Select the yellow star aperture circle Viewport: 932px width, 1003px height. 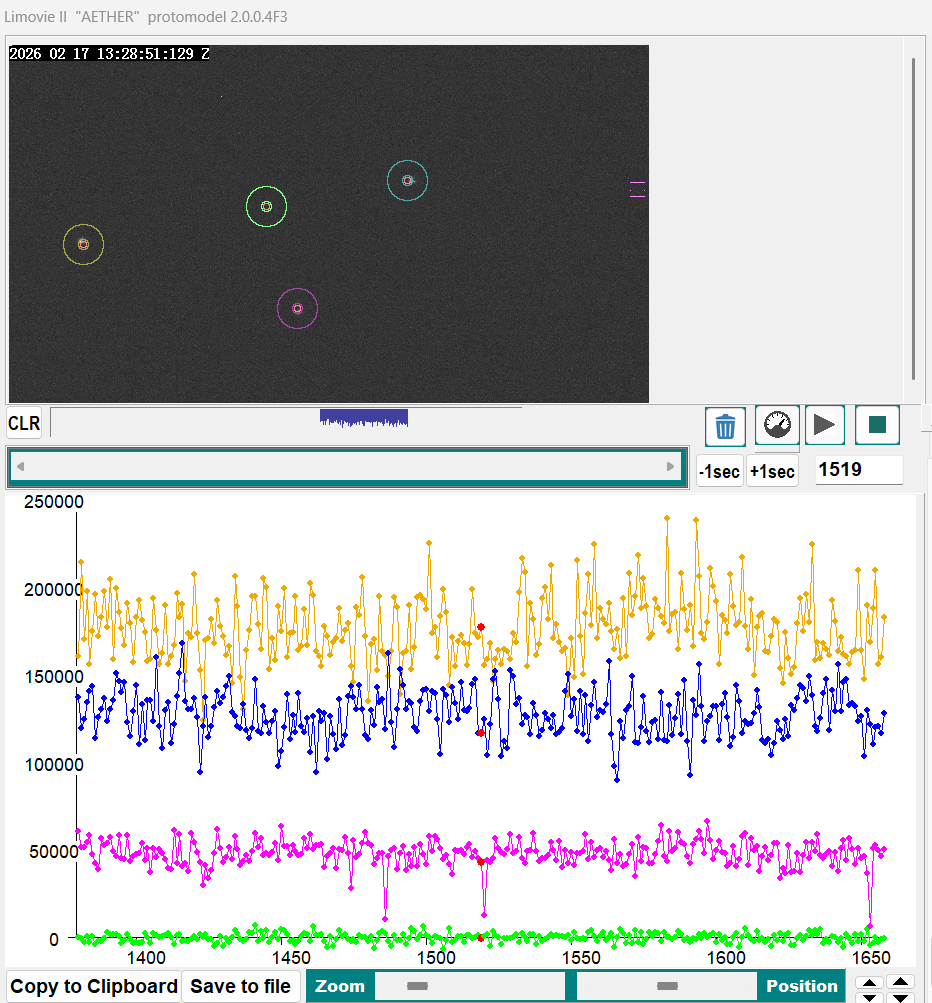coord(83,244)
